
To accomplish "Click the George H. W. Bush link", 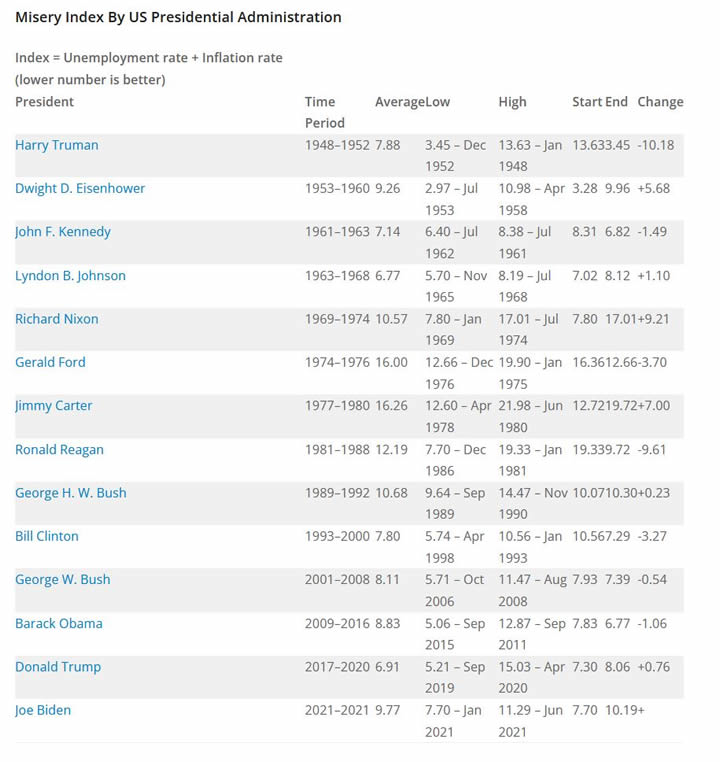I will point(71,493).
